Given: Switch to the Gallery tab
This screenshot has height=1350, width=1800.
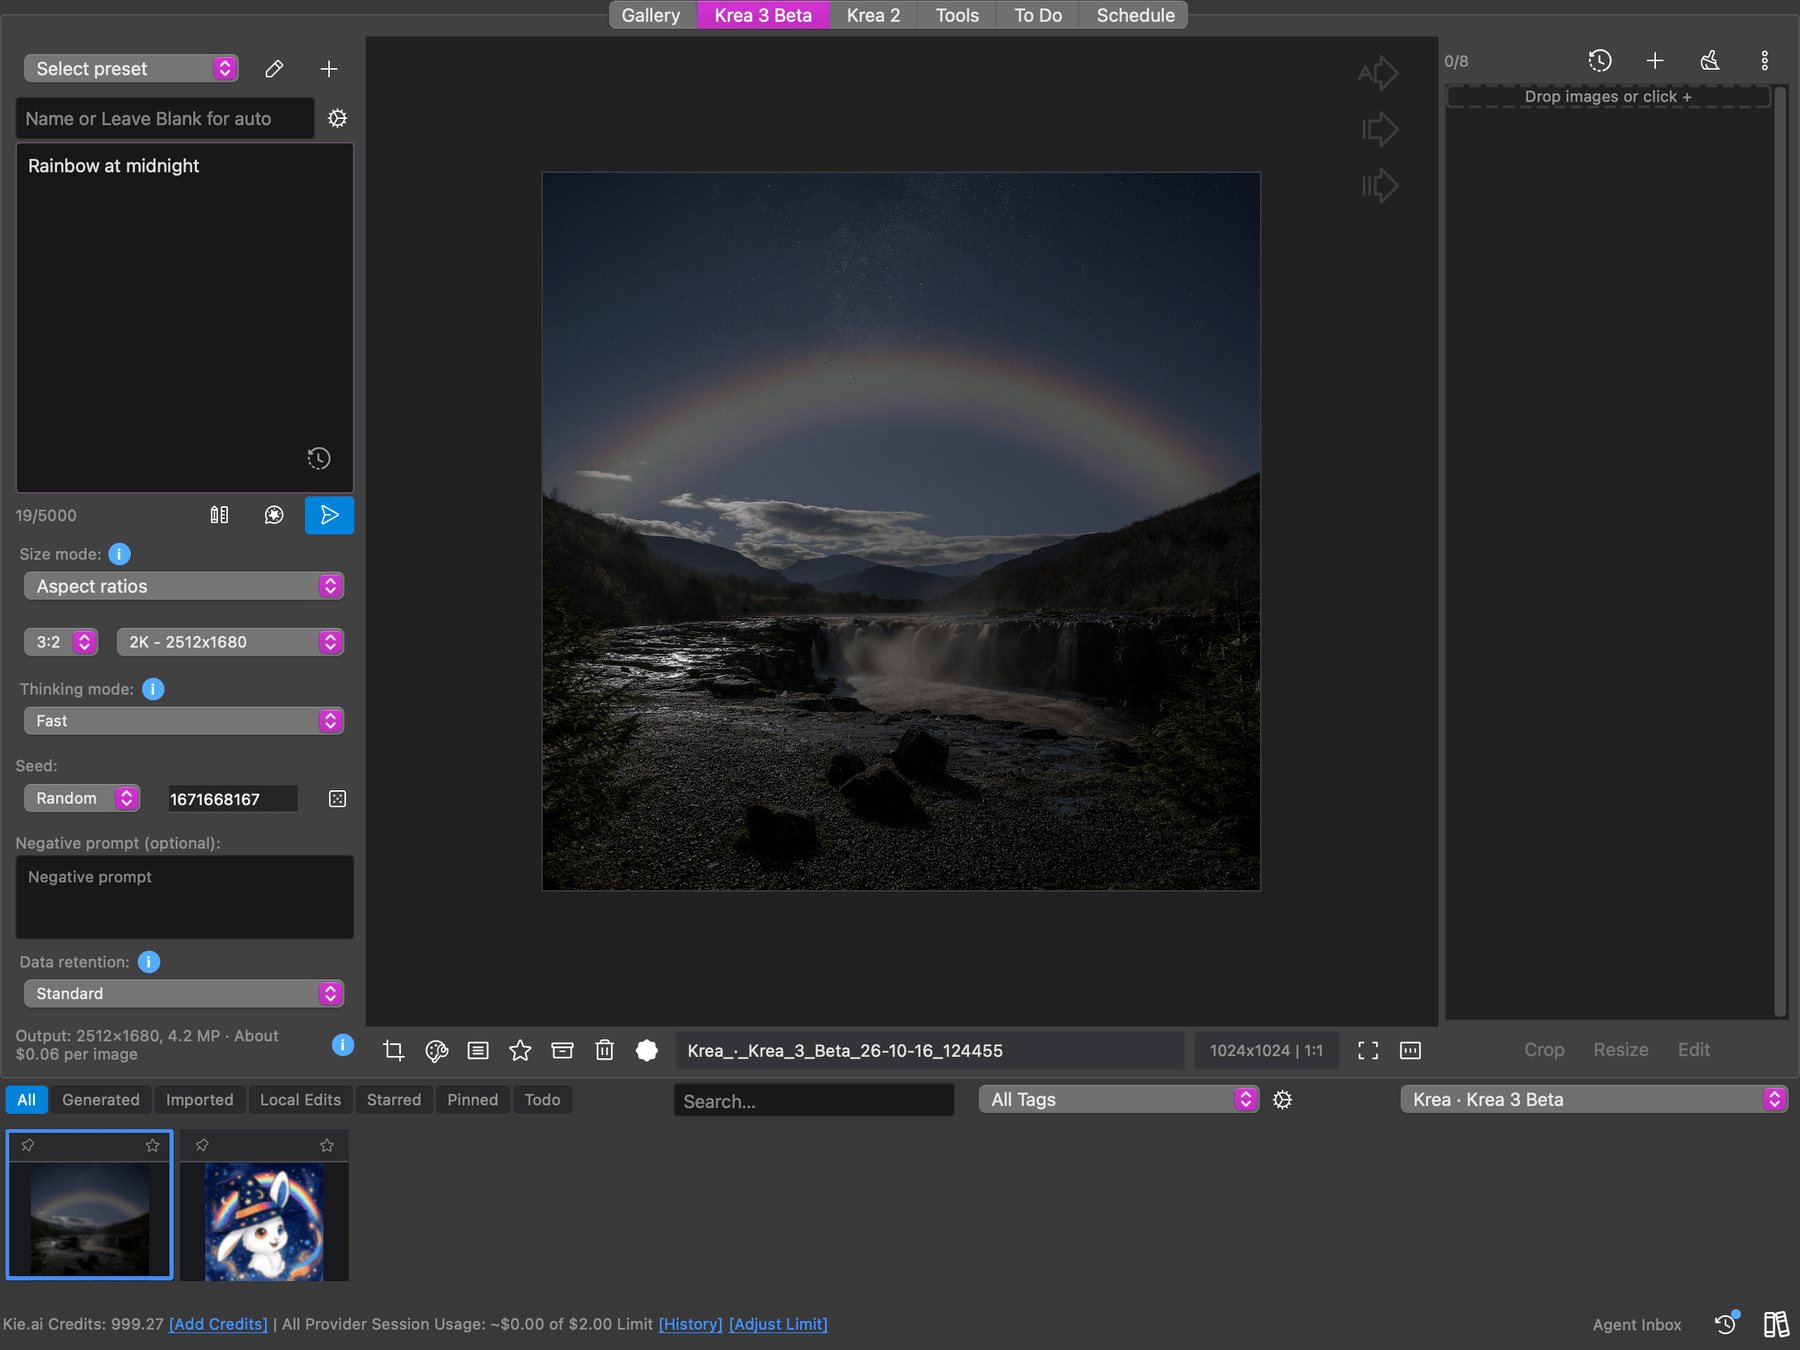Looking at the screenshot, I should pyautogui.click(x=651, y=15).
